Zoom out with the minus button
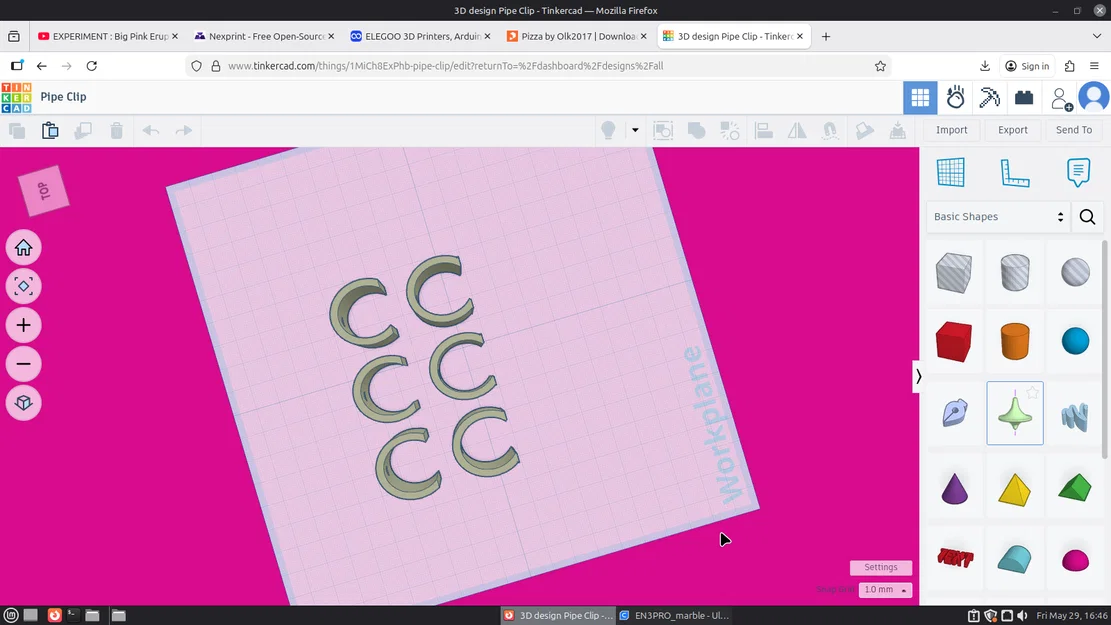 (x=23, y=364)
